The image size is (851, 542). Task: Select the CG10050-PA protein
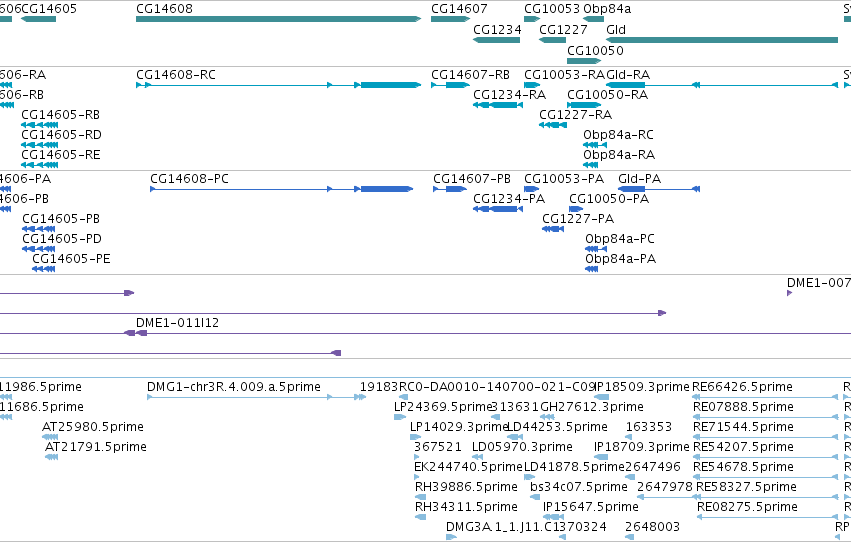[576, 209]
